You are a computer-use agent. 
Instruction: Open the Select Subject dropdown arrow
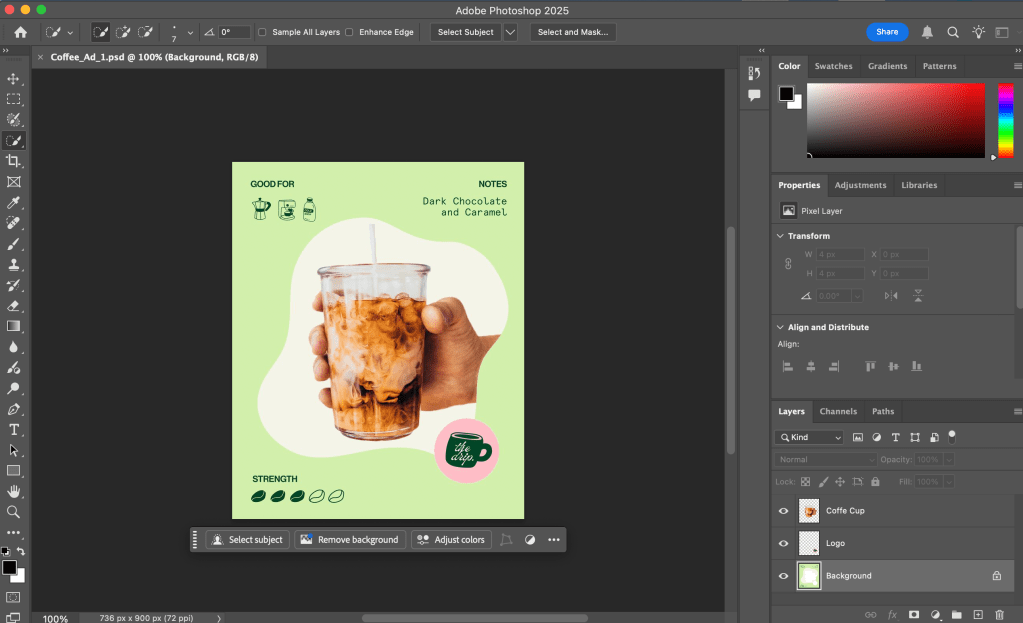tap(510, 32)
